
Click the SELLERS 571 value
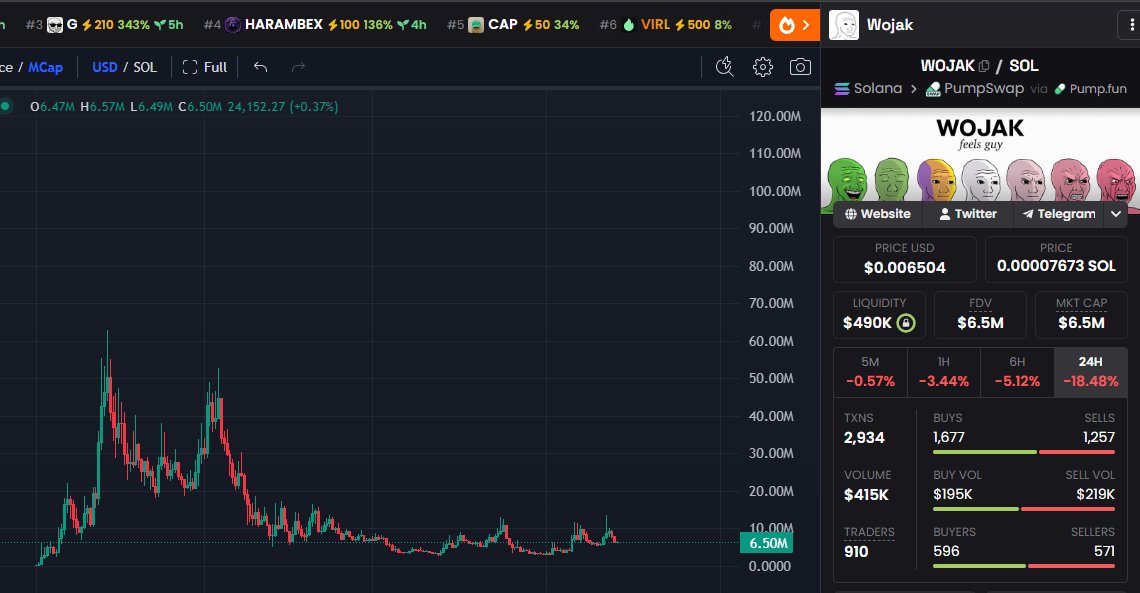(x=1104, y=551)
